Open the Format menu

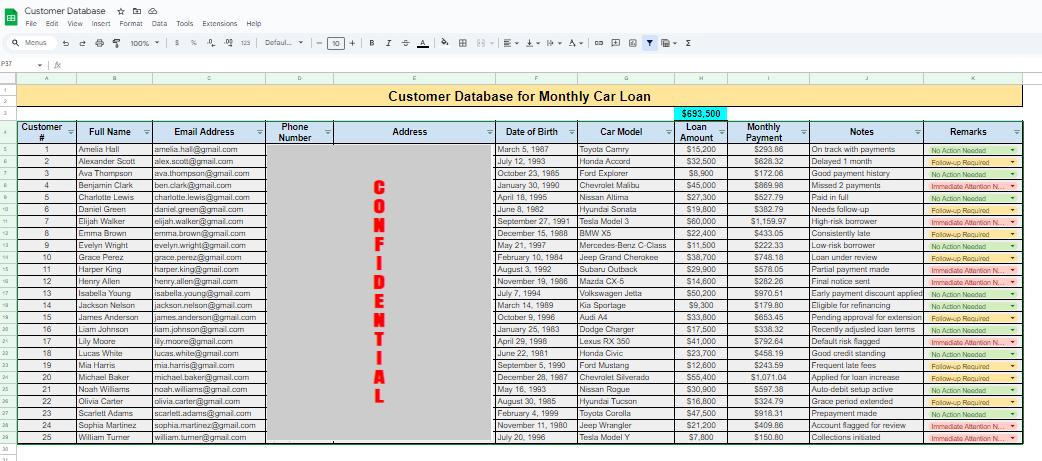[131, 23]
